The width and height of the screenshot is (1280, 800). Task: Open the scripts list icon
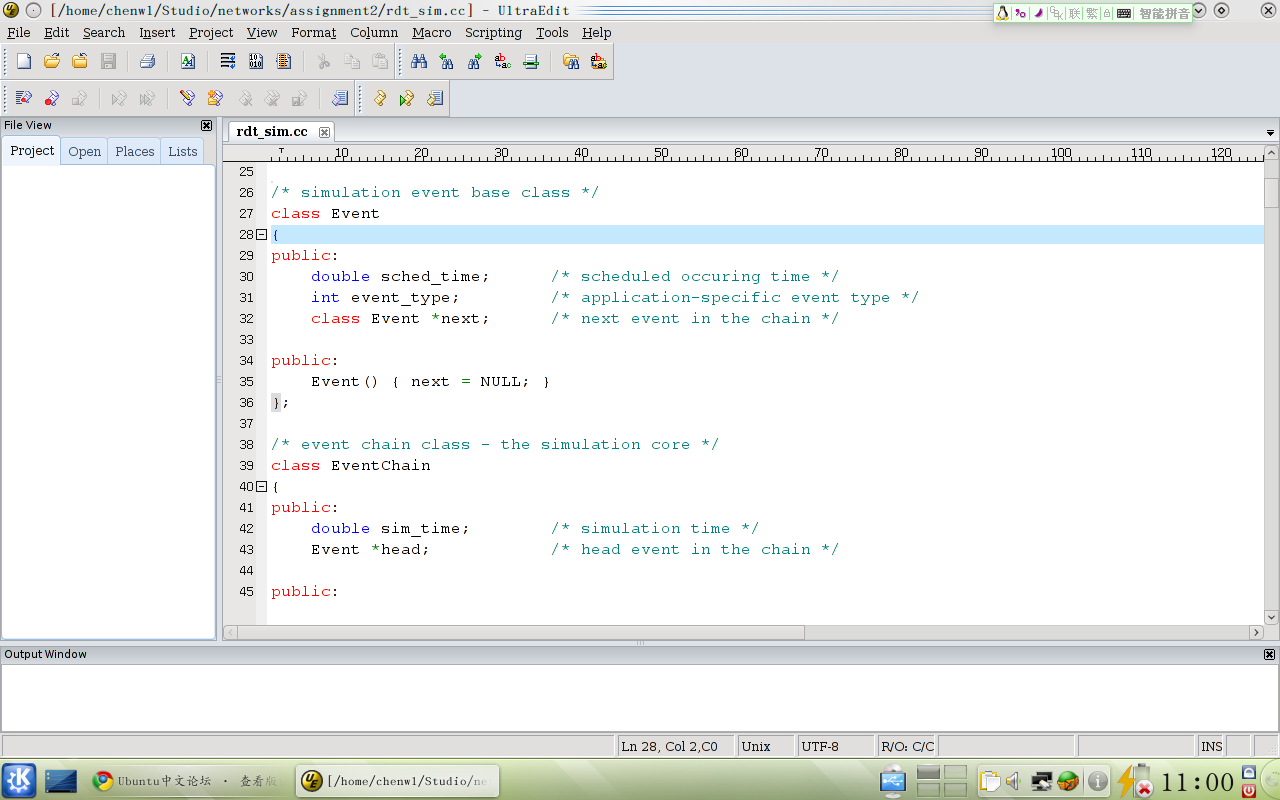[x=435, y=98]
